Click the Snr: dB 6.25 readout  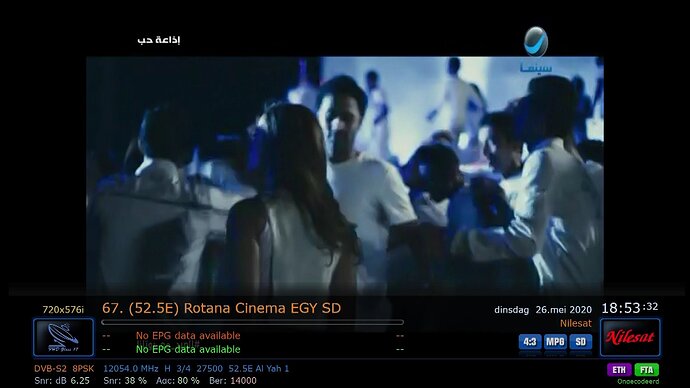[62, 381]
